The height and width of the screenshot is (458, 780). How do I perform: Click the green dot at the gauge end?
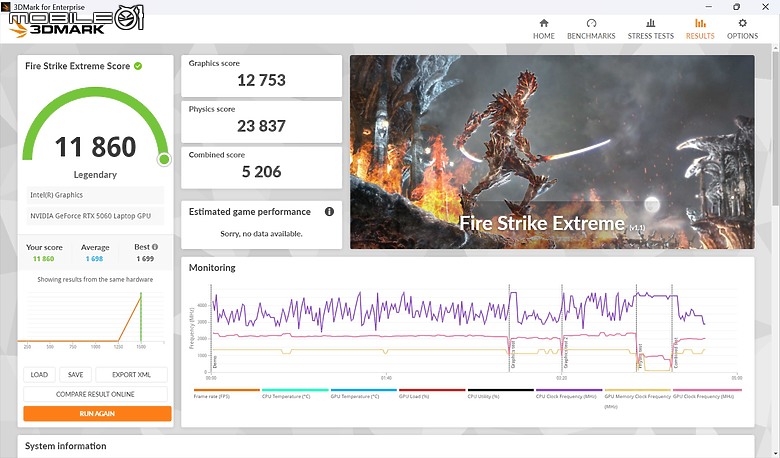(x=164, y=159)
